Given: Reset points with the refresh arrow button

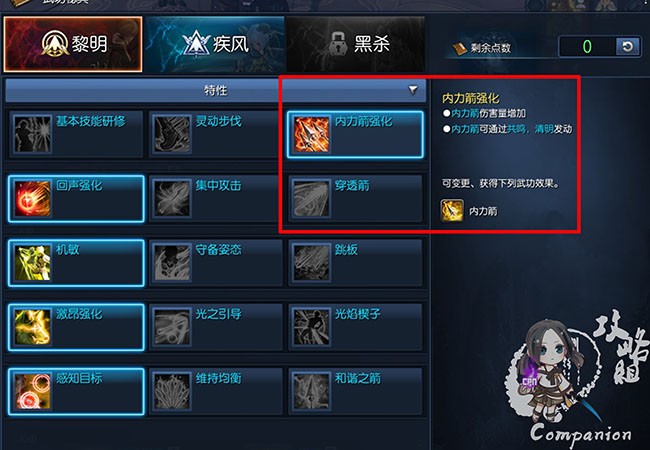Looking at the screenshot, I should pyautogui.click(x=628, y=46).
